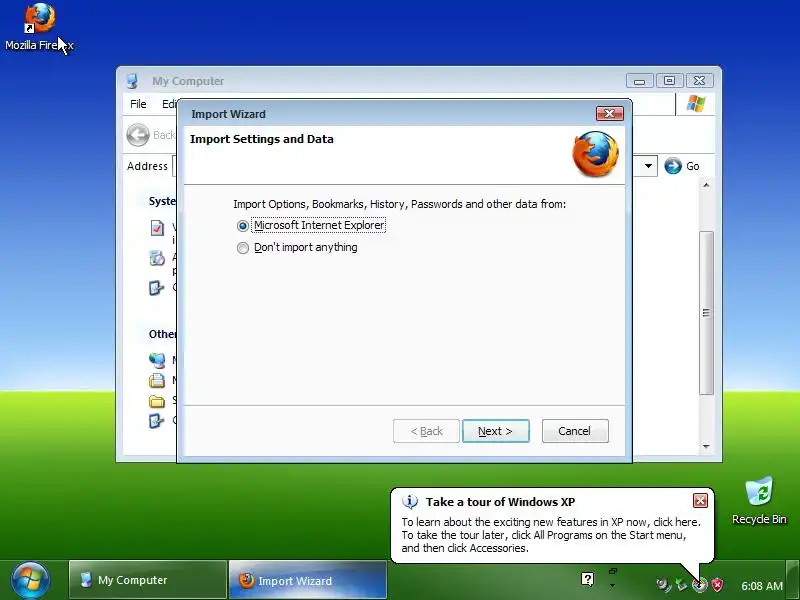Screen dimensions: 800x600
Task: Click the red security shield tray icon
Action: (717, 584)
